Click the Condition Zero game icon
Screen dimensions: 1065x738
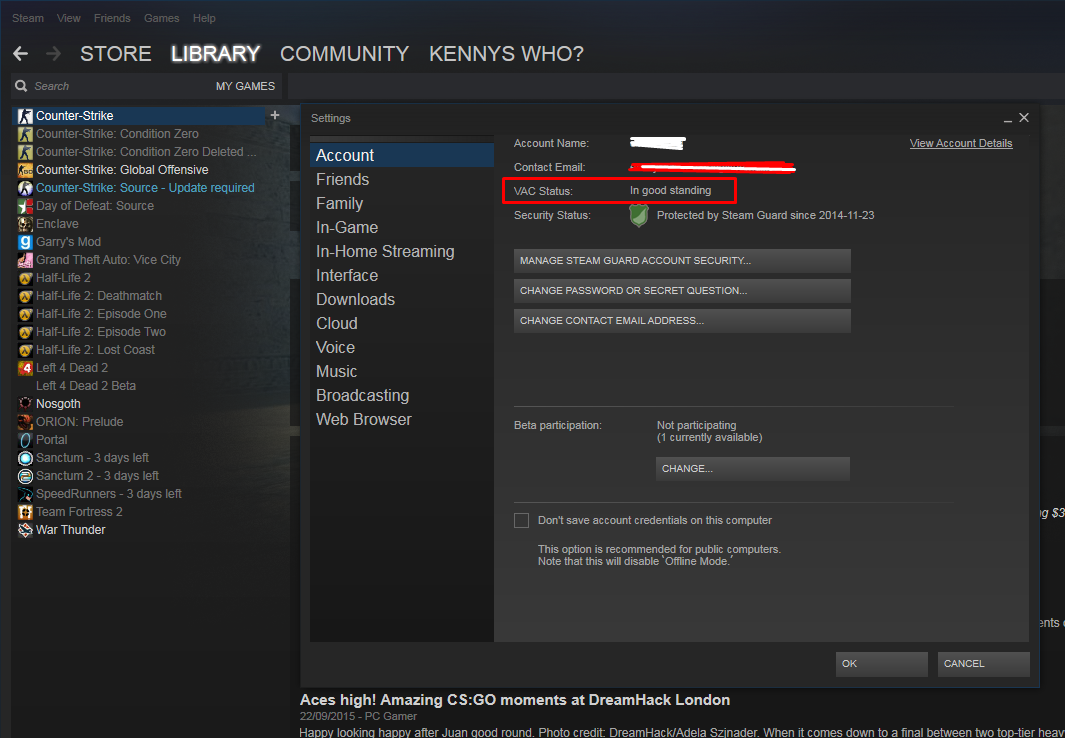click(x=25, y=134)
